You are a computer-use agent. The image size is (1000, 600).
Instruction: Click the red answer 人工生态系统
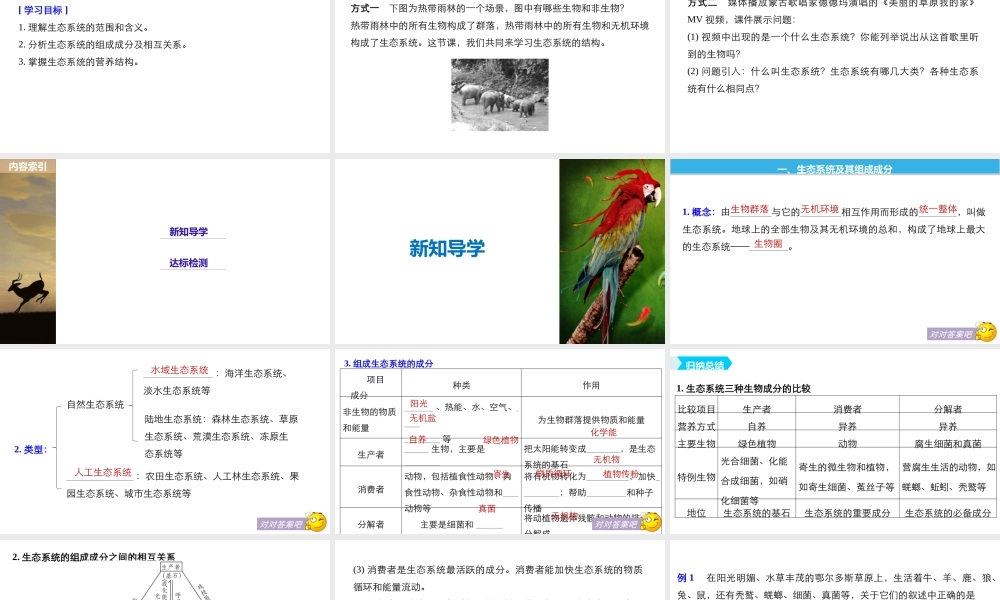tap(103, 472)
